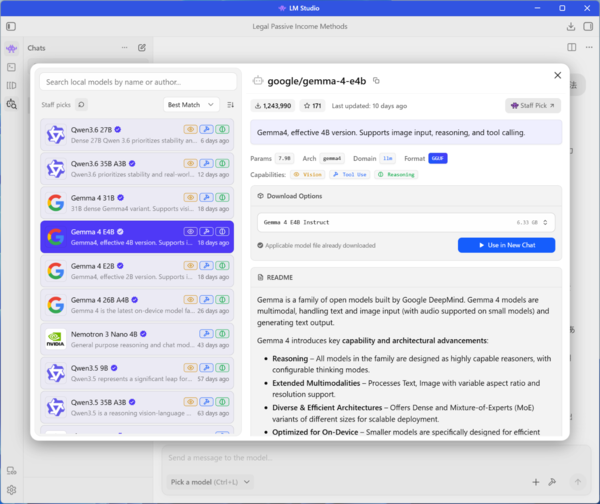Open the tools wrench icon in chat input
This screenshot has height=504, width=600.
pyautogui.click(x=552, y=482)
